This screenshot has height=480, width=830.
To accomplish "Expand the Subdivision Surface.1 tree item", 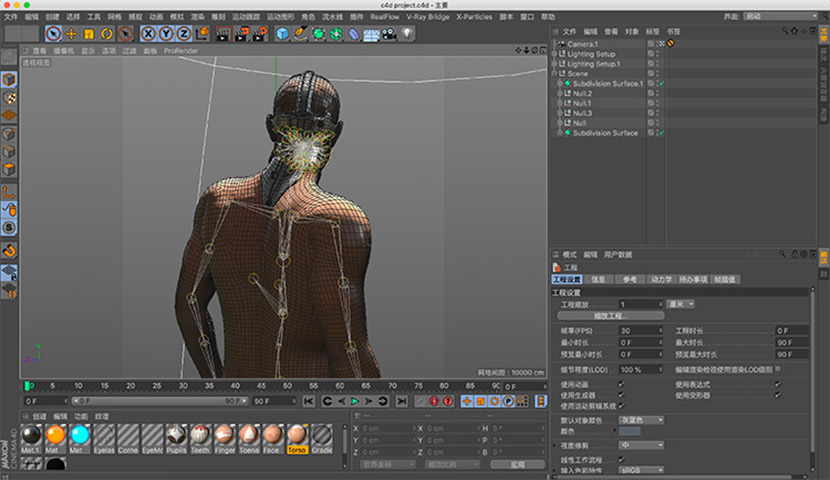I will [561, 83].
